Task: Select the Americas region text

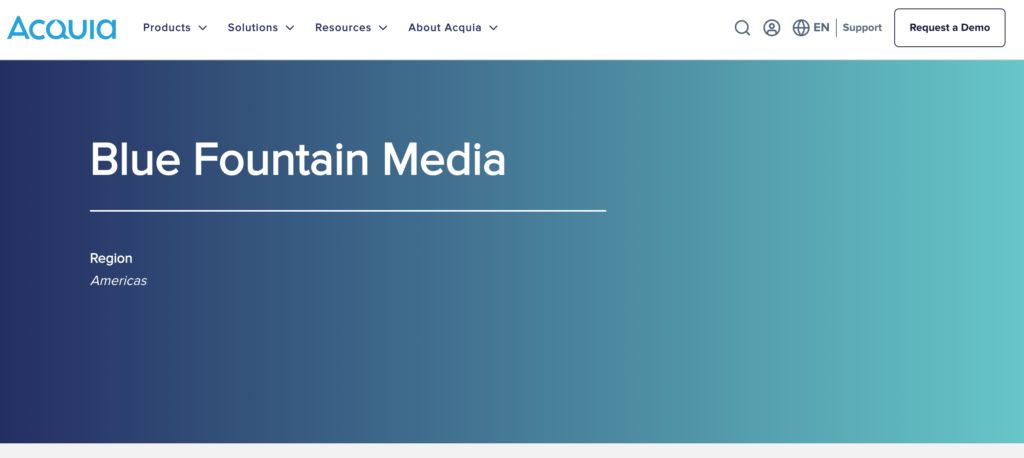Action: 118,281
